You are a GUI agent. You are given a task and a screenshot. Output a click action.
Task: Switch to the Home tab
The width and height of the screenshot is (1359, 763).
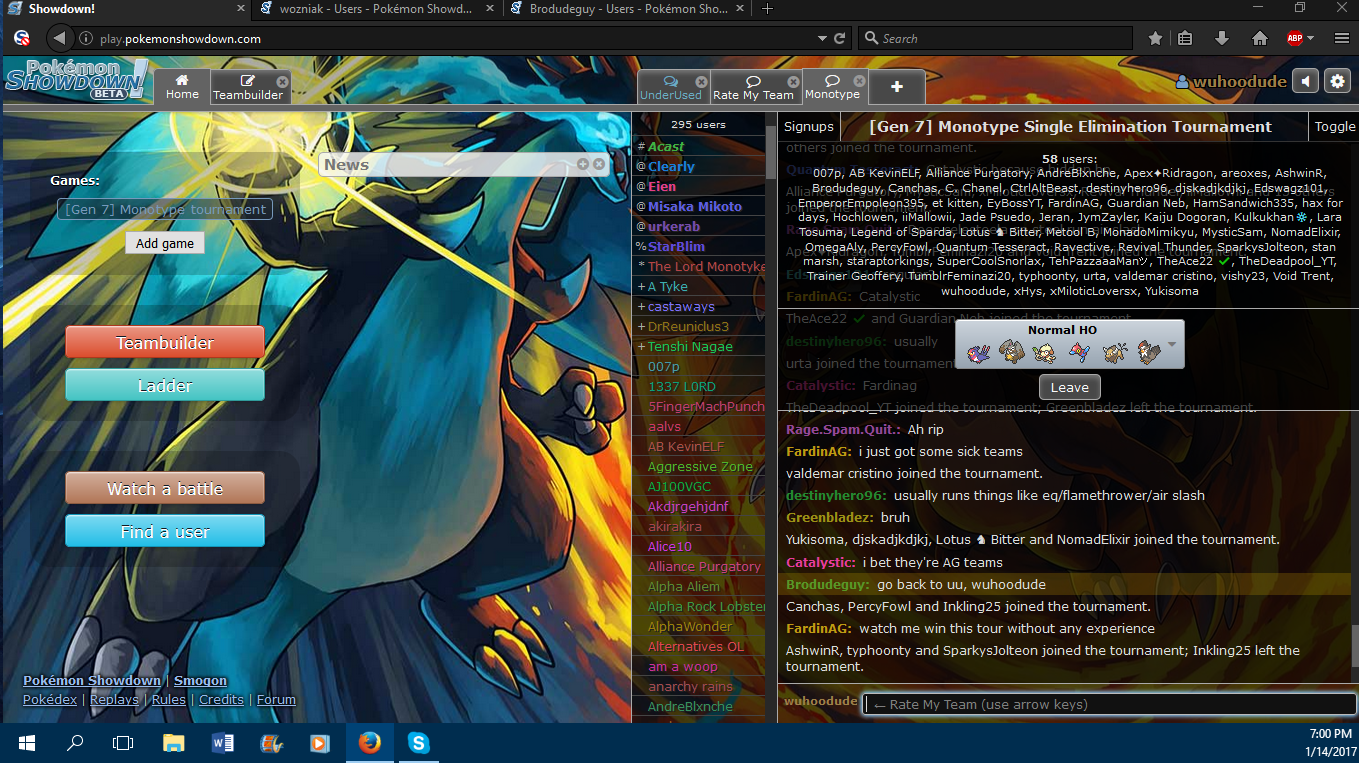182,87
